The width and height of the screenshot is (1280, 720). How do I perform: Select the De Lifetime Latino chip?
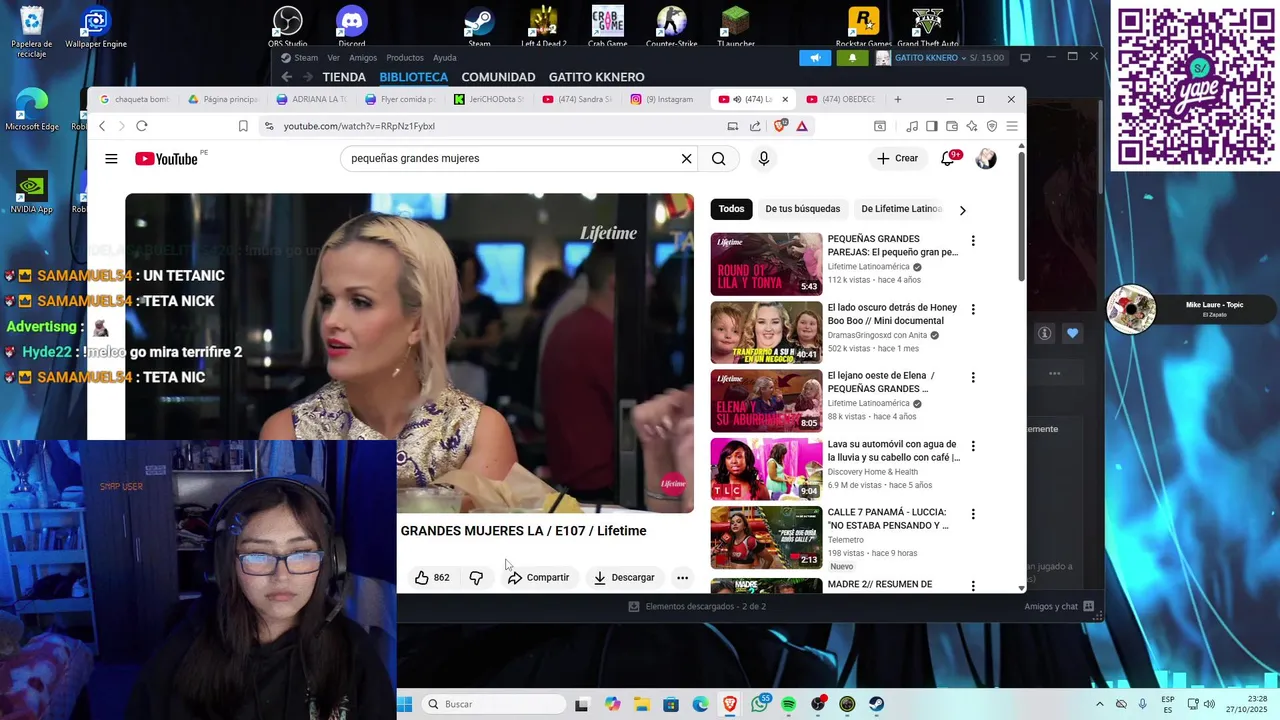point(901,209)
